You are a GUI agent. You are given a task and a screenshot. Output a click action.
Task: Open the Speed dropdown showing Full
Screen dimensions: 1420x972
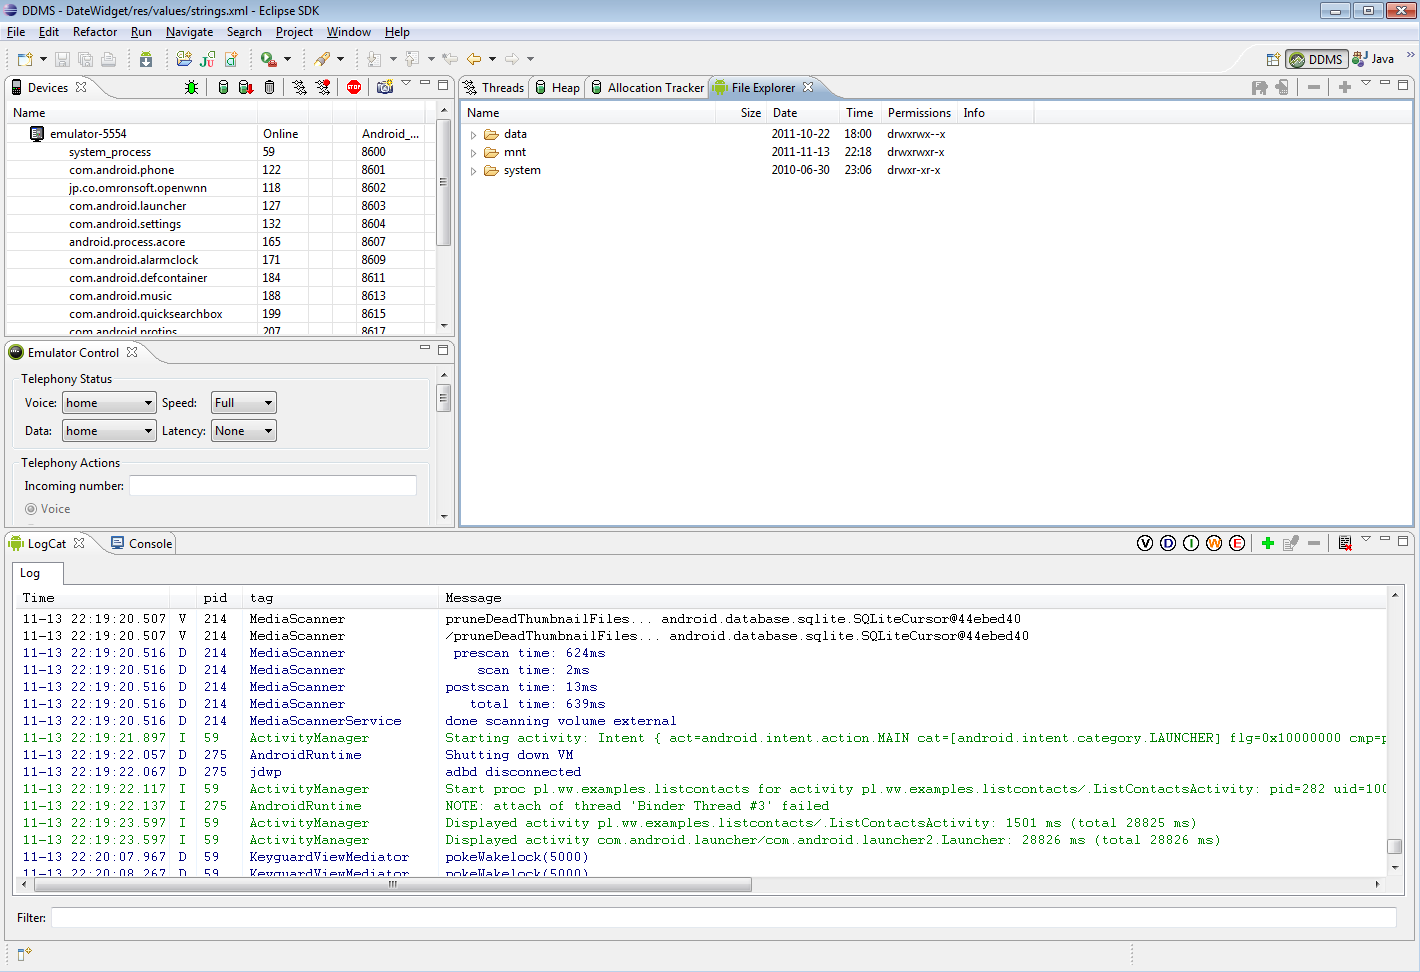(244, 403)
